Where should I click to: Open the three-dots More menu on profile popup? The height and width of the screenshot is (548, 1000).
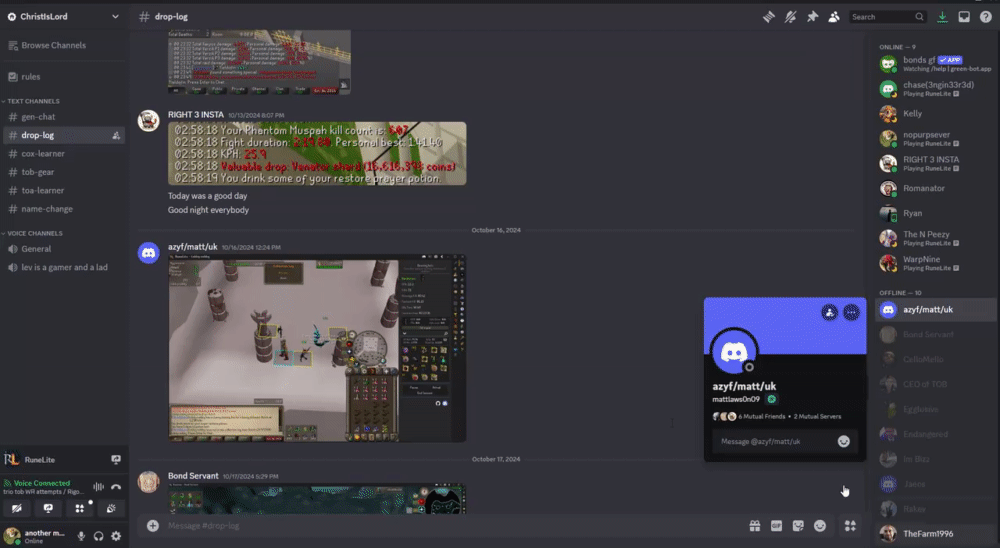(851, 313)
